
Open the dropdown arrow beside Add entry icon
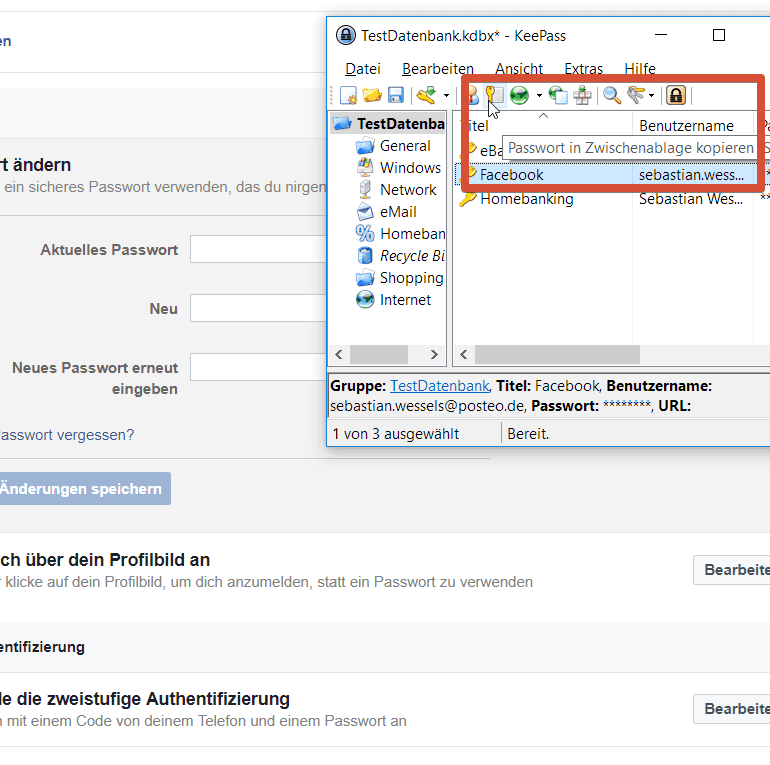446,96
